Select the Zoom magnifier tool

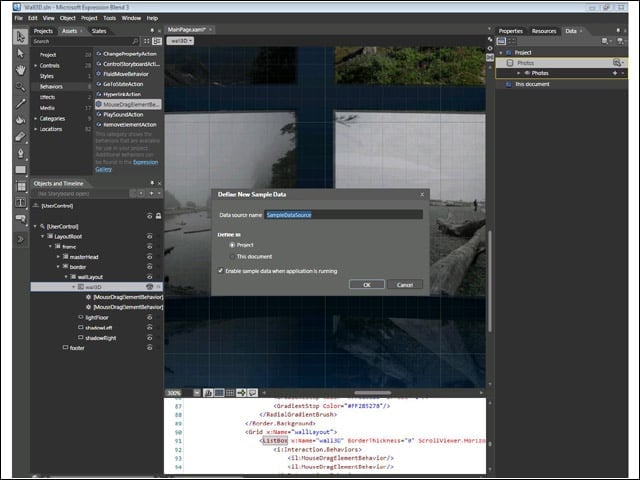[20, 87]
